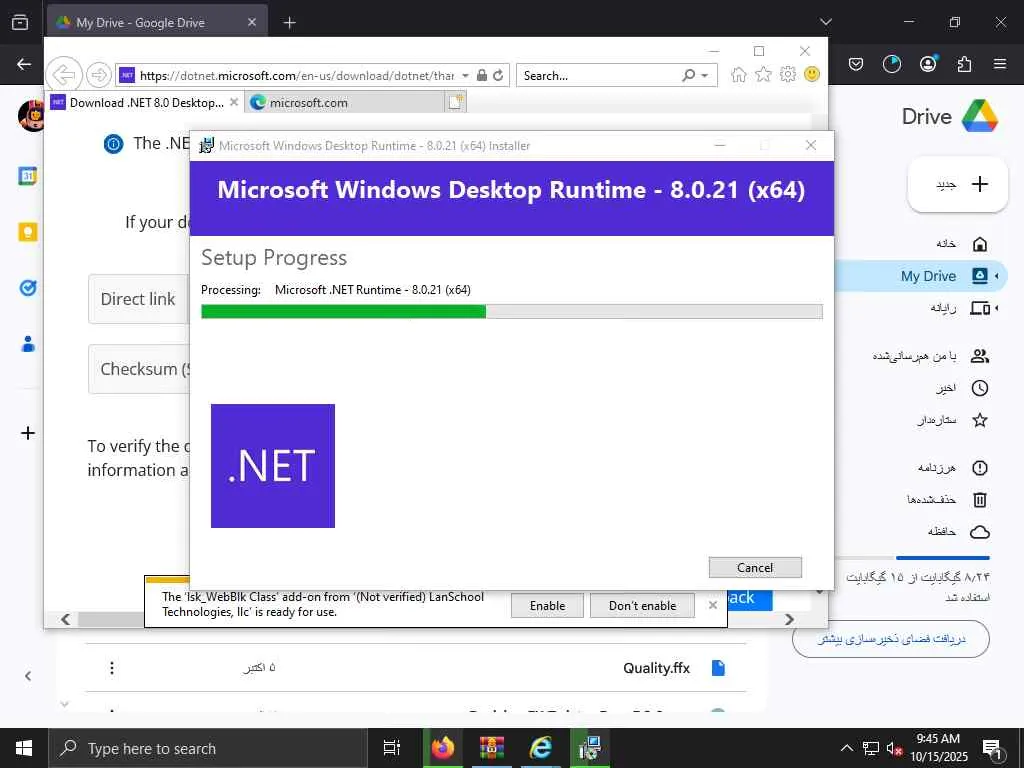
Task: Click the IE smiley feedback icon
Action: 812,74
